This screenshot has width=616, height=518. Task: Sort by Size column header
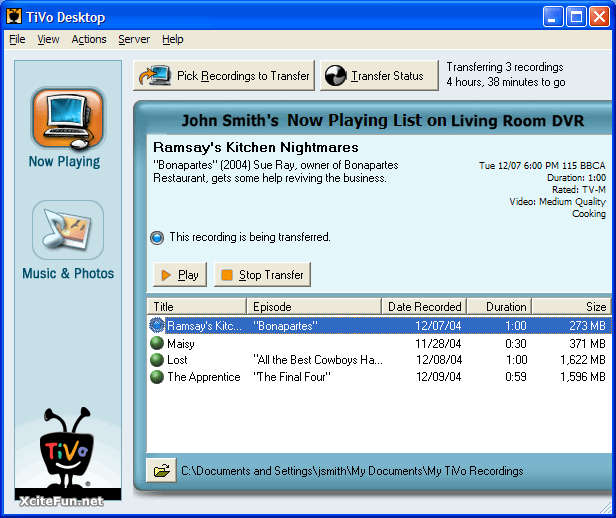coord(571,306)
